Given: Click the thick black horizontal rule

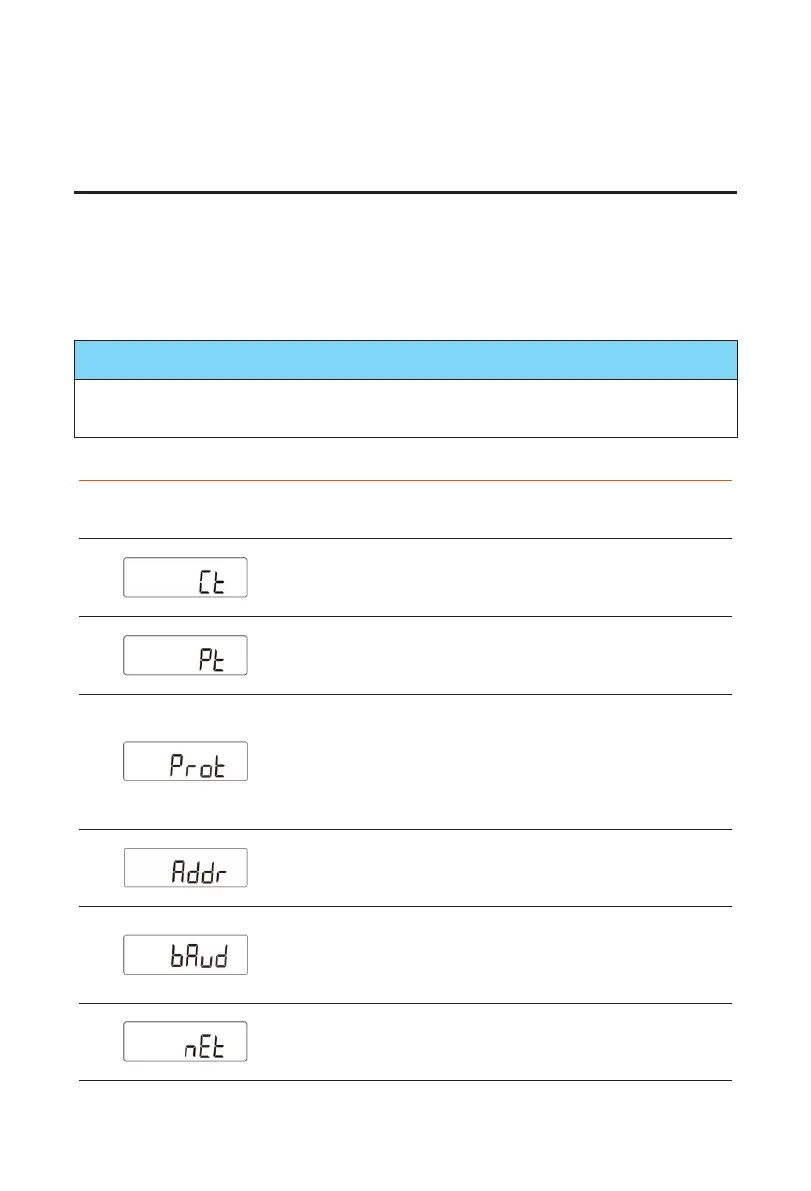Looking at the screenshot, I should tap(406, 192).
